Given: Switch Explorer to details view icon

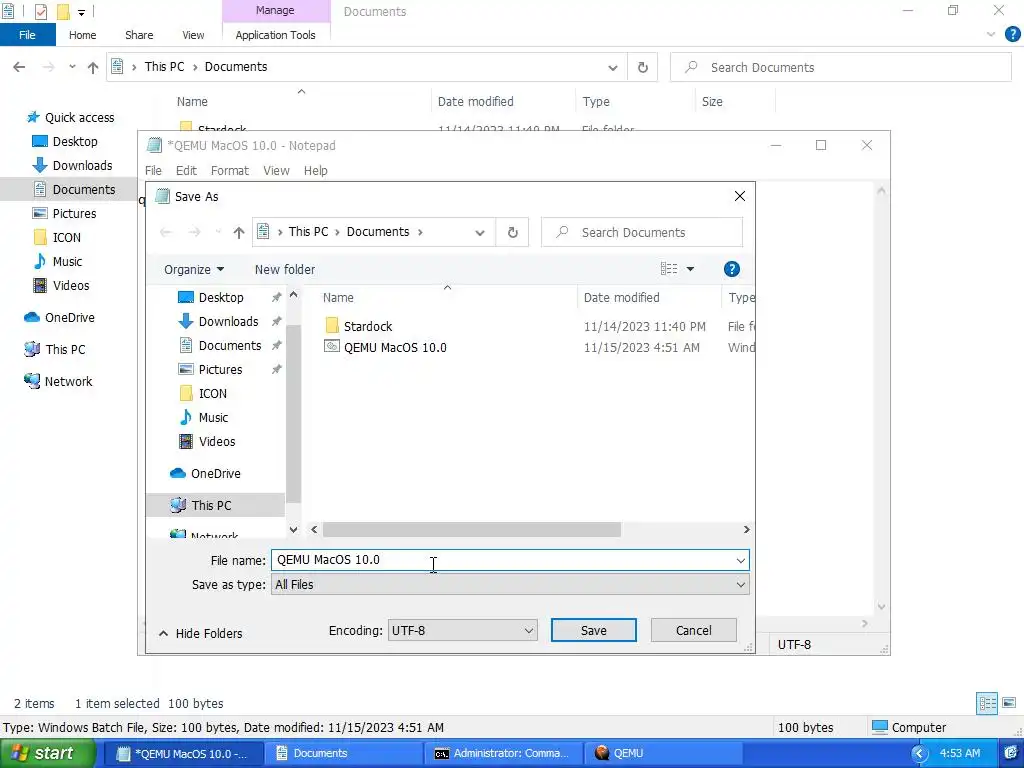Looking at the screenshot, I should point(987,703).
